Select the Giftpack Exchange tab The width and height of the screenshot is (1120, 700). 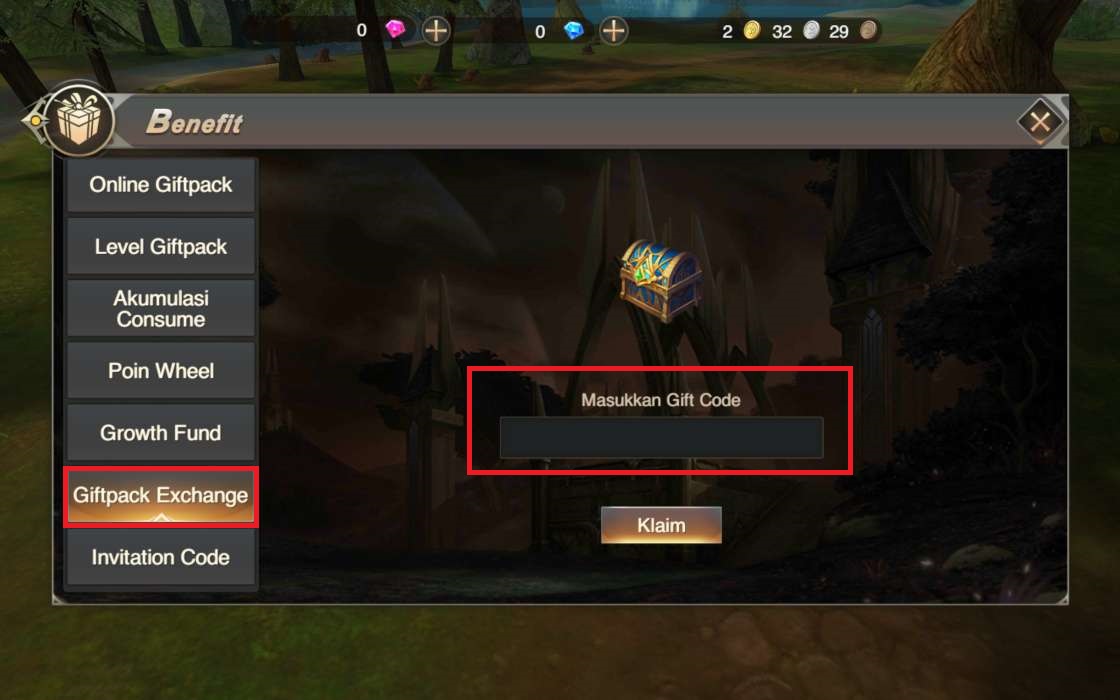pos(161,496)
